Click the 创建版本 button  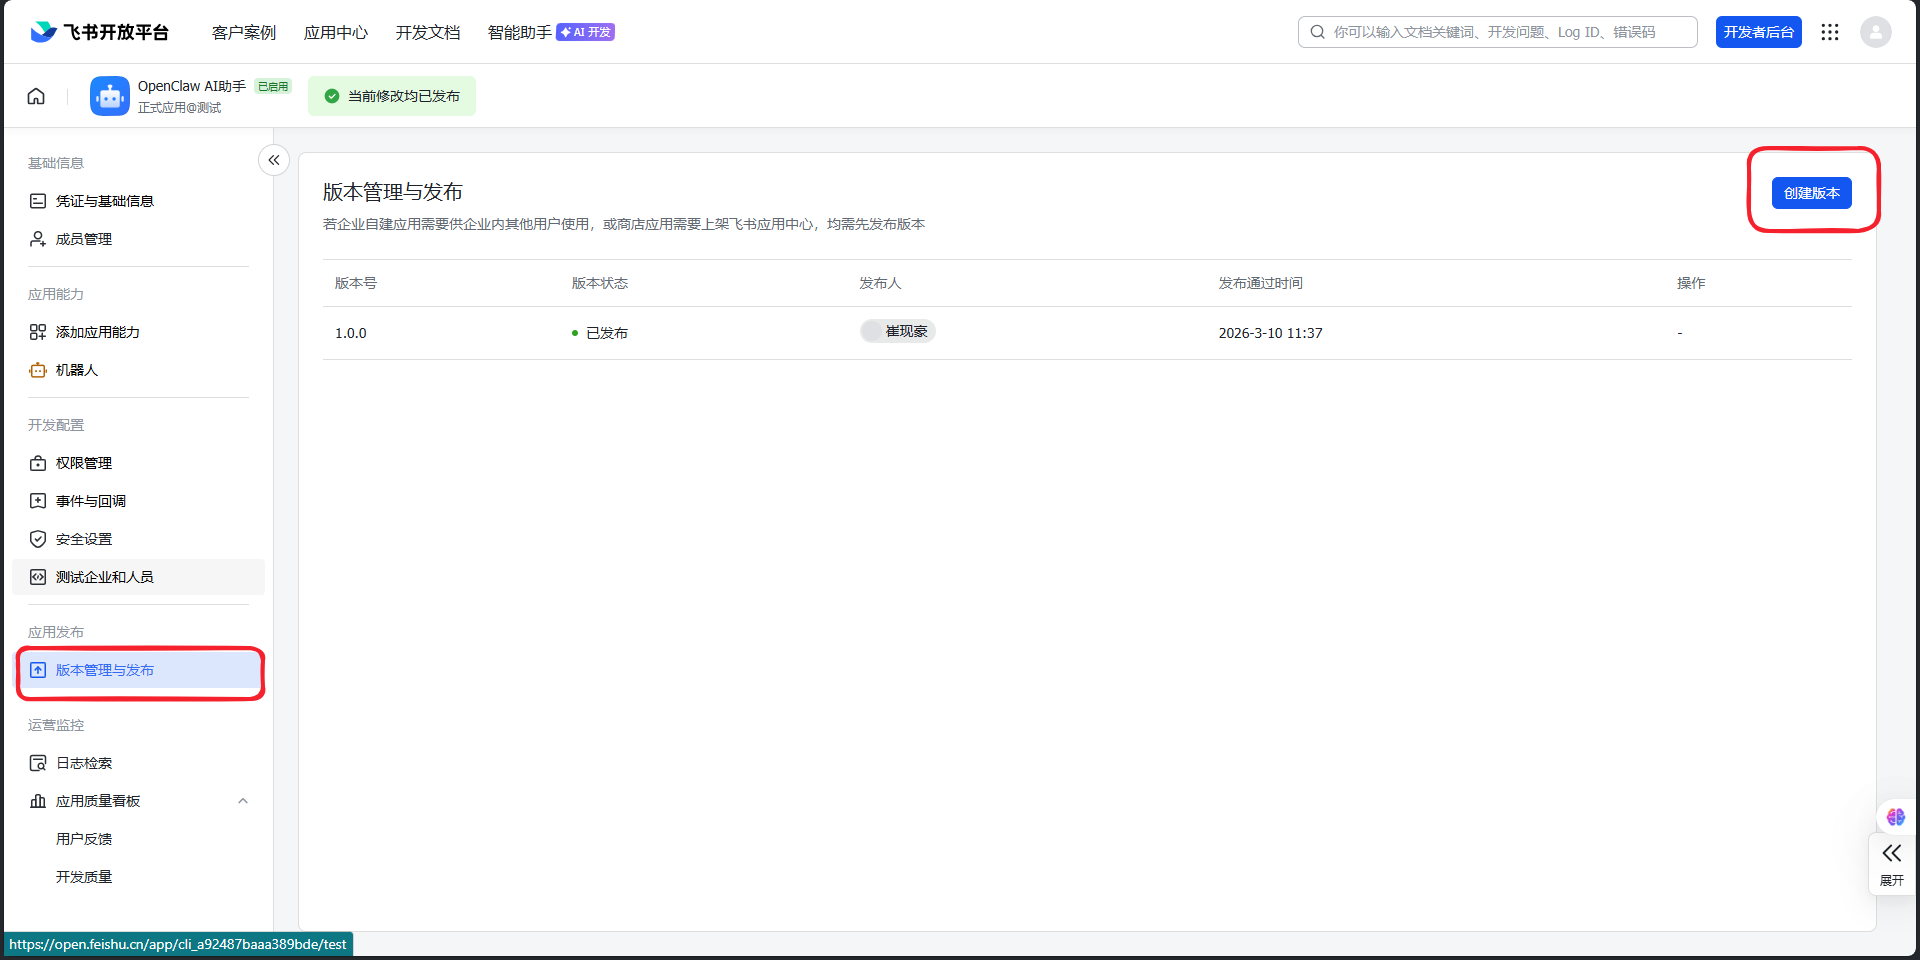pos(1811,193)
